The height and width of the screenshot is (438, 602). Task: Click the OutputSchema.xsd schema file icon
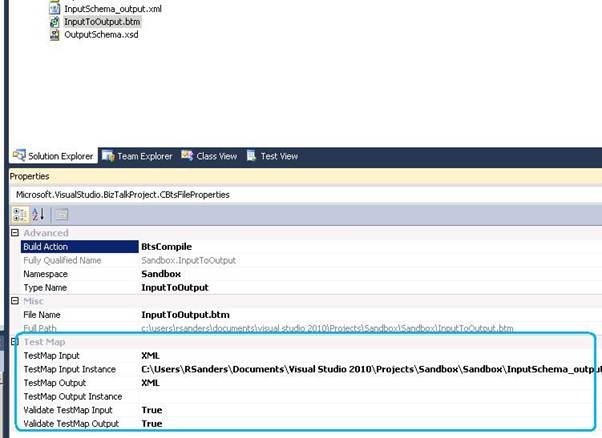click(x=55, y=34)
